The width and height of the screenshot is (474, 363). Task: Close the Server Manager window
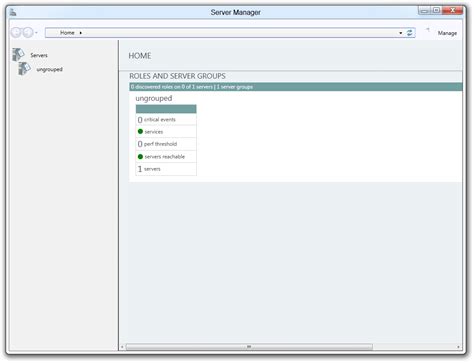(x=452, y=10)
